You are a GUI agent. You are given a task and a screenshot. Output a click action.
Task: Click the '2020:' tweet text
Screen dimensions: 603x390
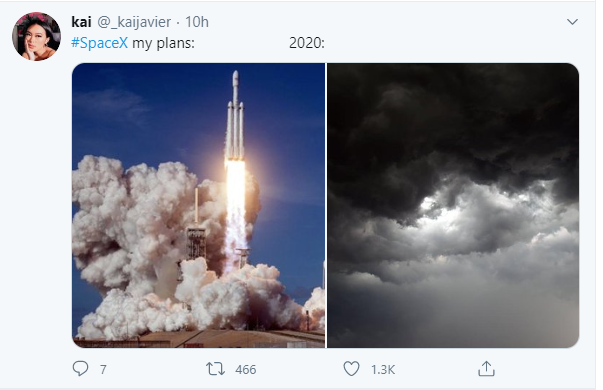coord(307,43)
